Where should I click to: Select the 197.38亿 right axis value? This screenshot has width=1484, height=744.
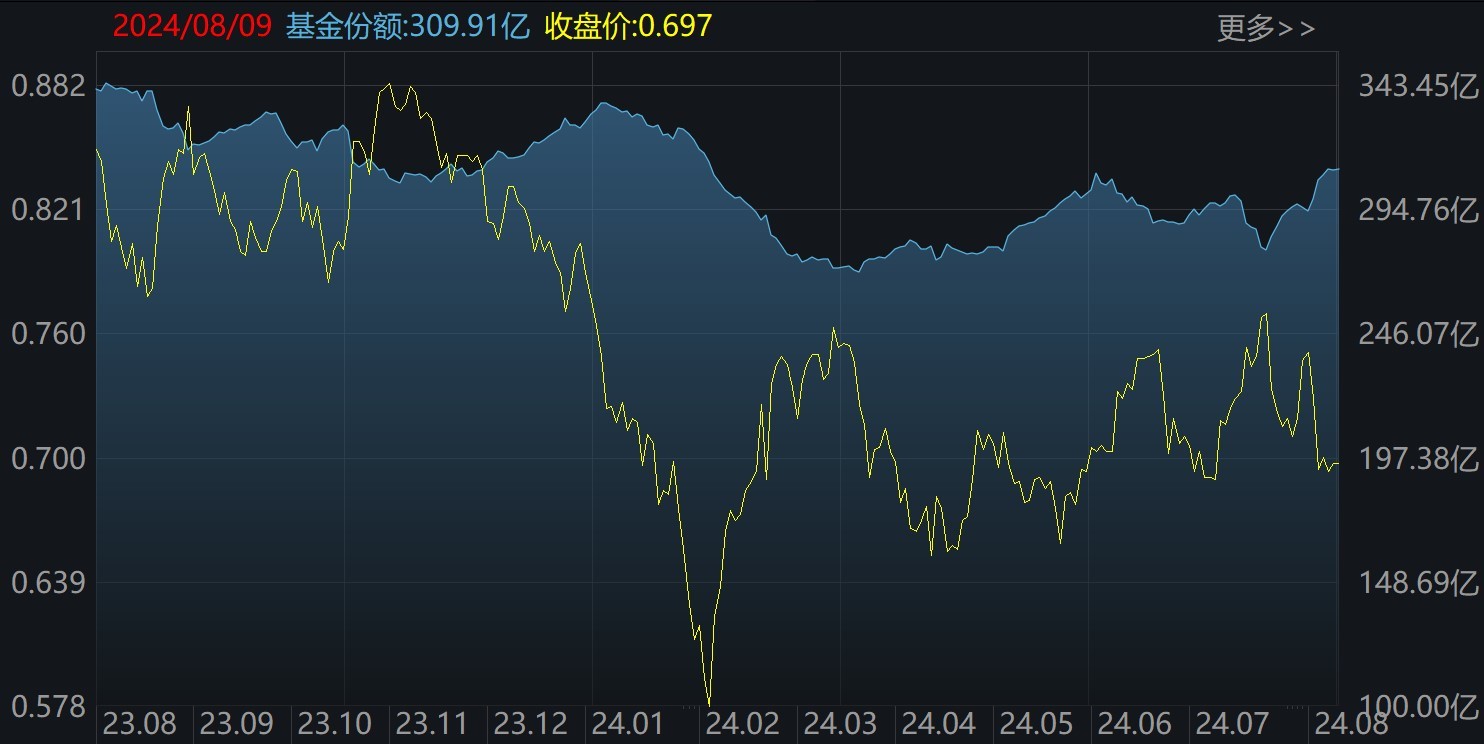(1417, 459)
